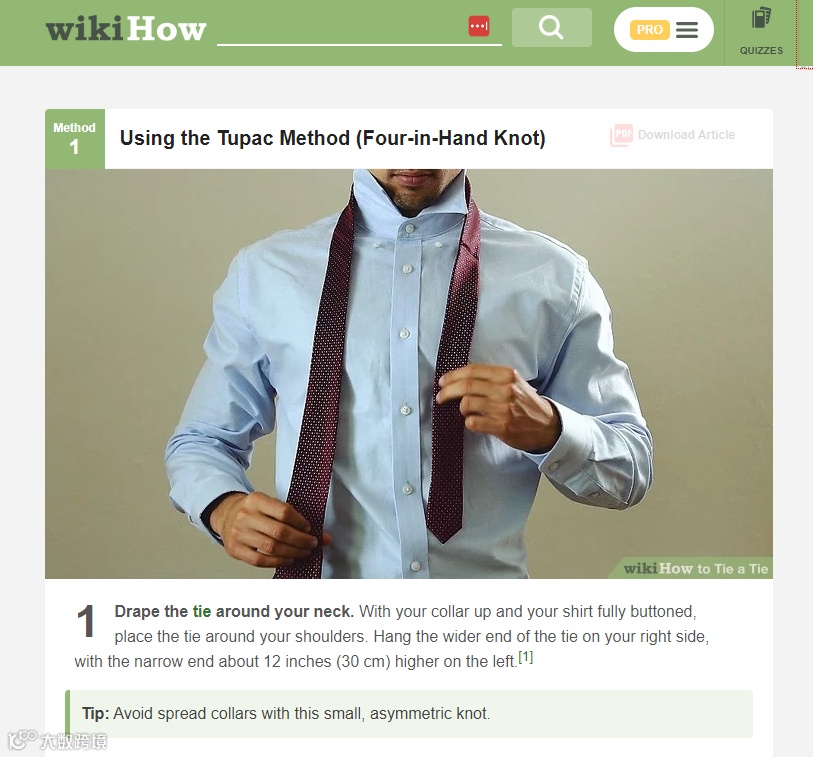Click the tie-draping step image
The height and width of the screenshot is (757, 813).
coord(409,373)
